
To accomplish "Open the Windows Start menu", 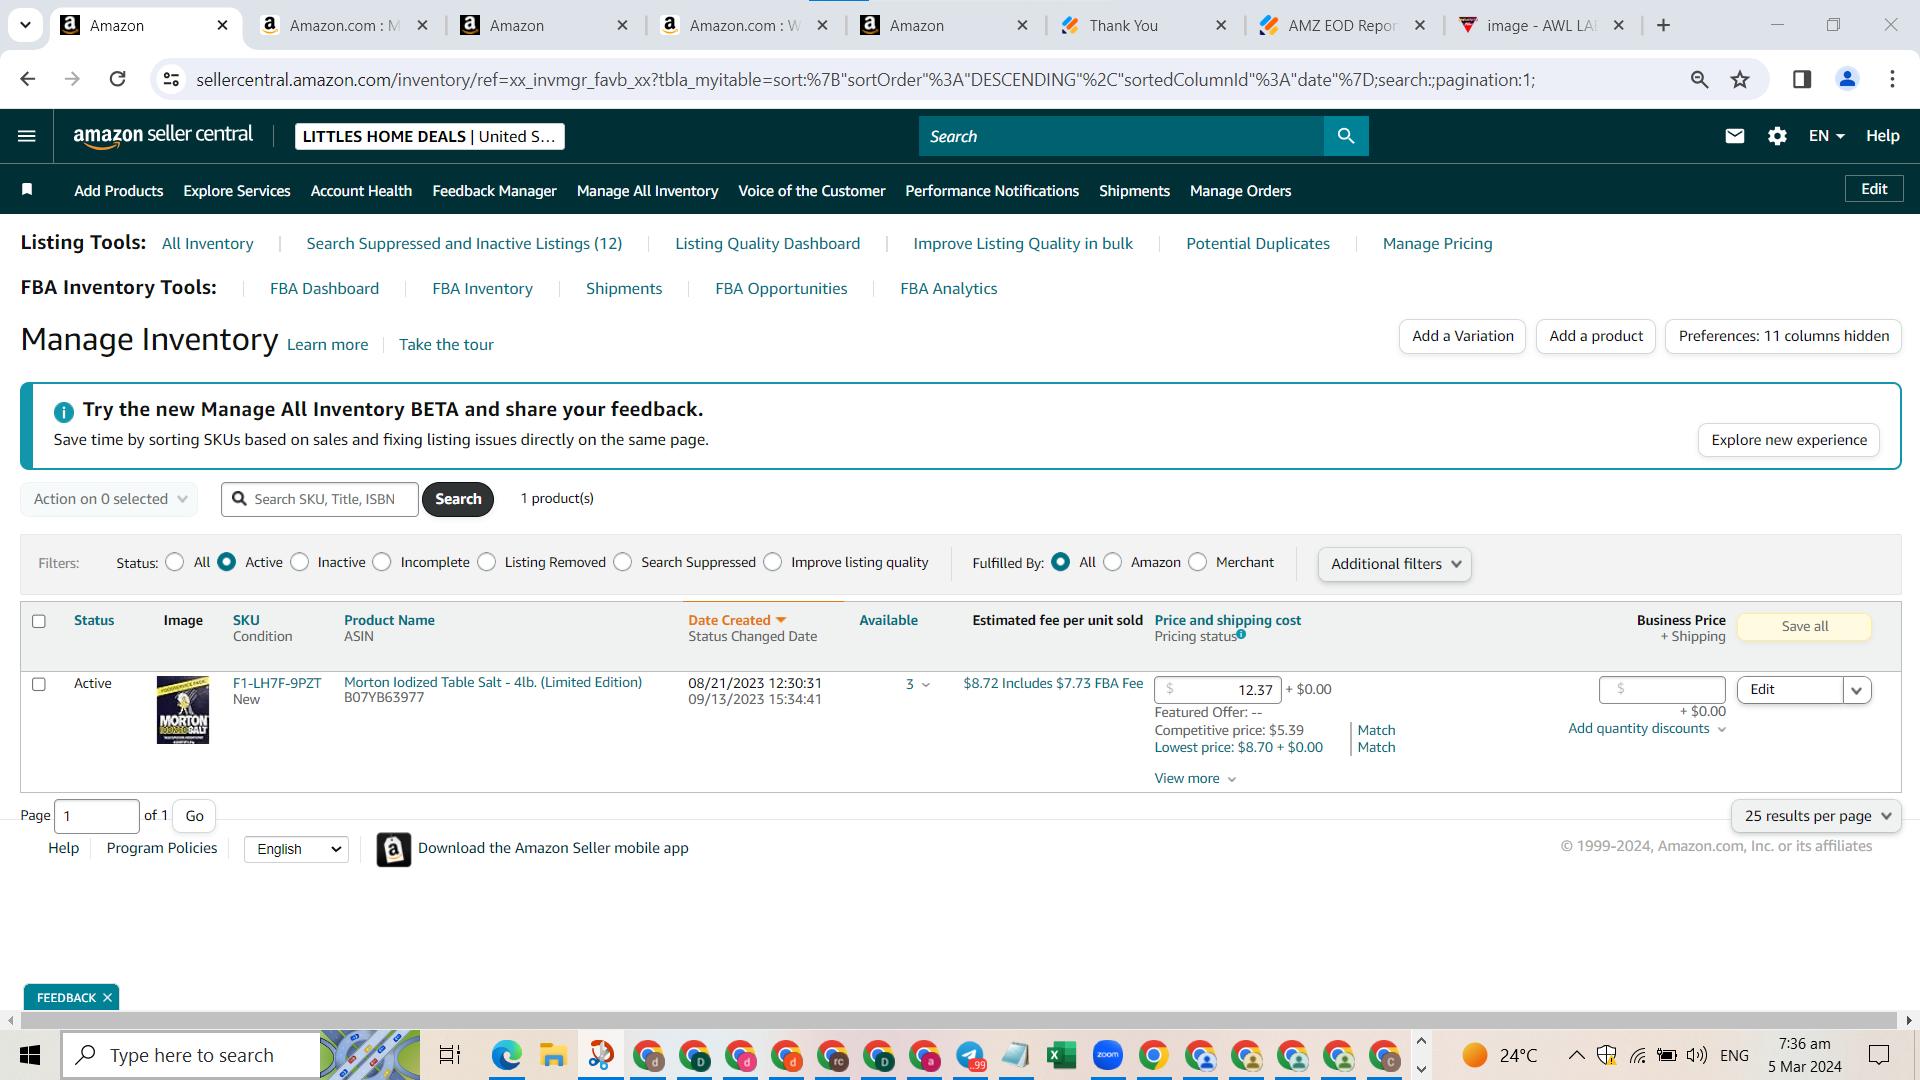I will [x=30, y=1055].
